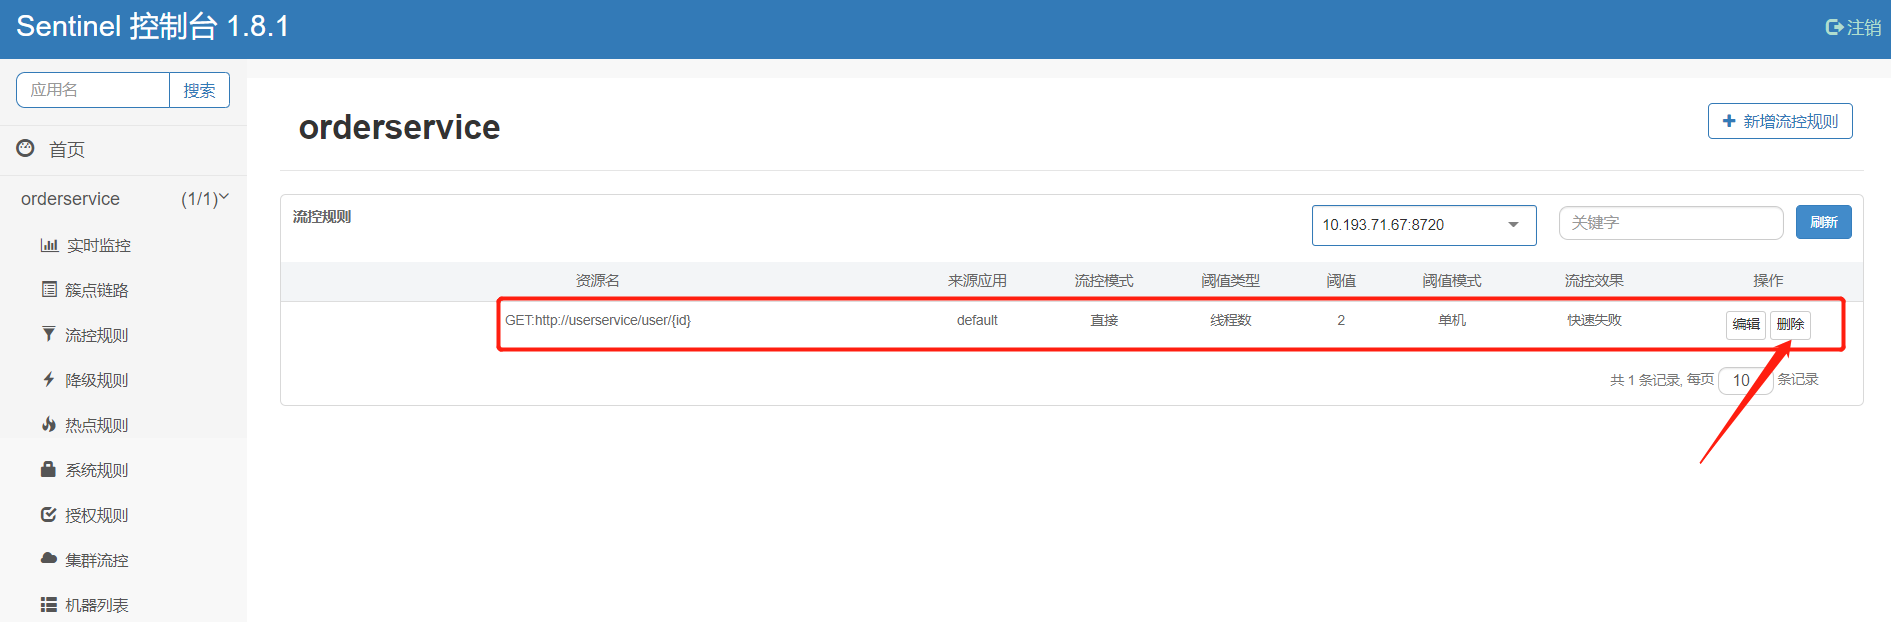Click the dashboard icon next to 首页
The height and width of the screenshot is (622, 1891).
(26, 148)
